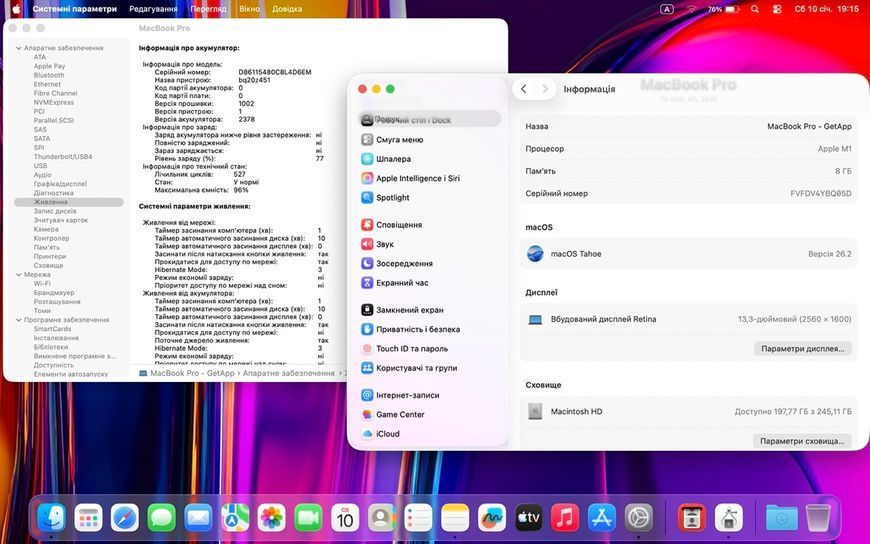Select Wi-Fi under Мережа tree

click(42, 284)
